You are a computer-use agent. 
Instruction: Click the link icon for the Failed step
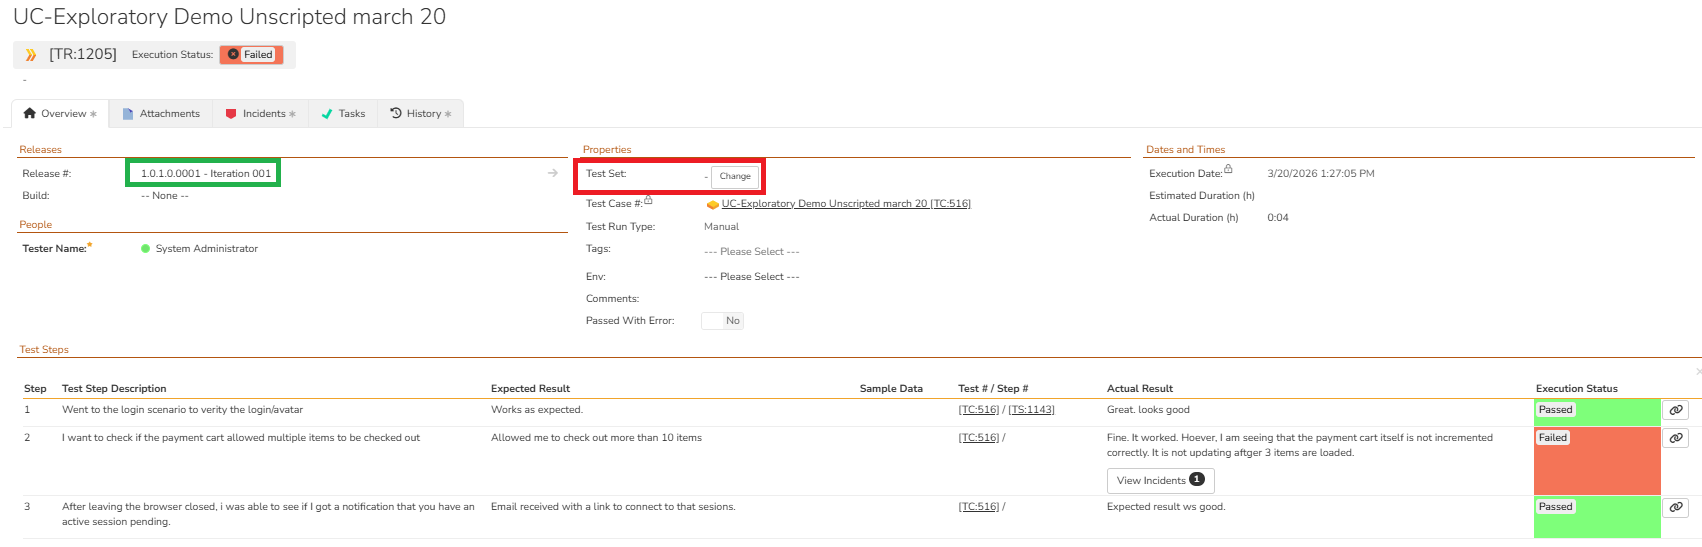pyautogui.click(x=1676, y=438)
